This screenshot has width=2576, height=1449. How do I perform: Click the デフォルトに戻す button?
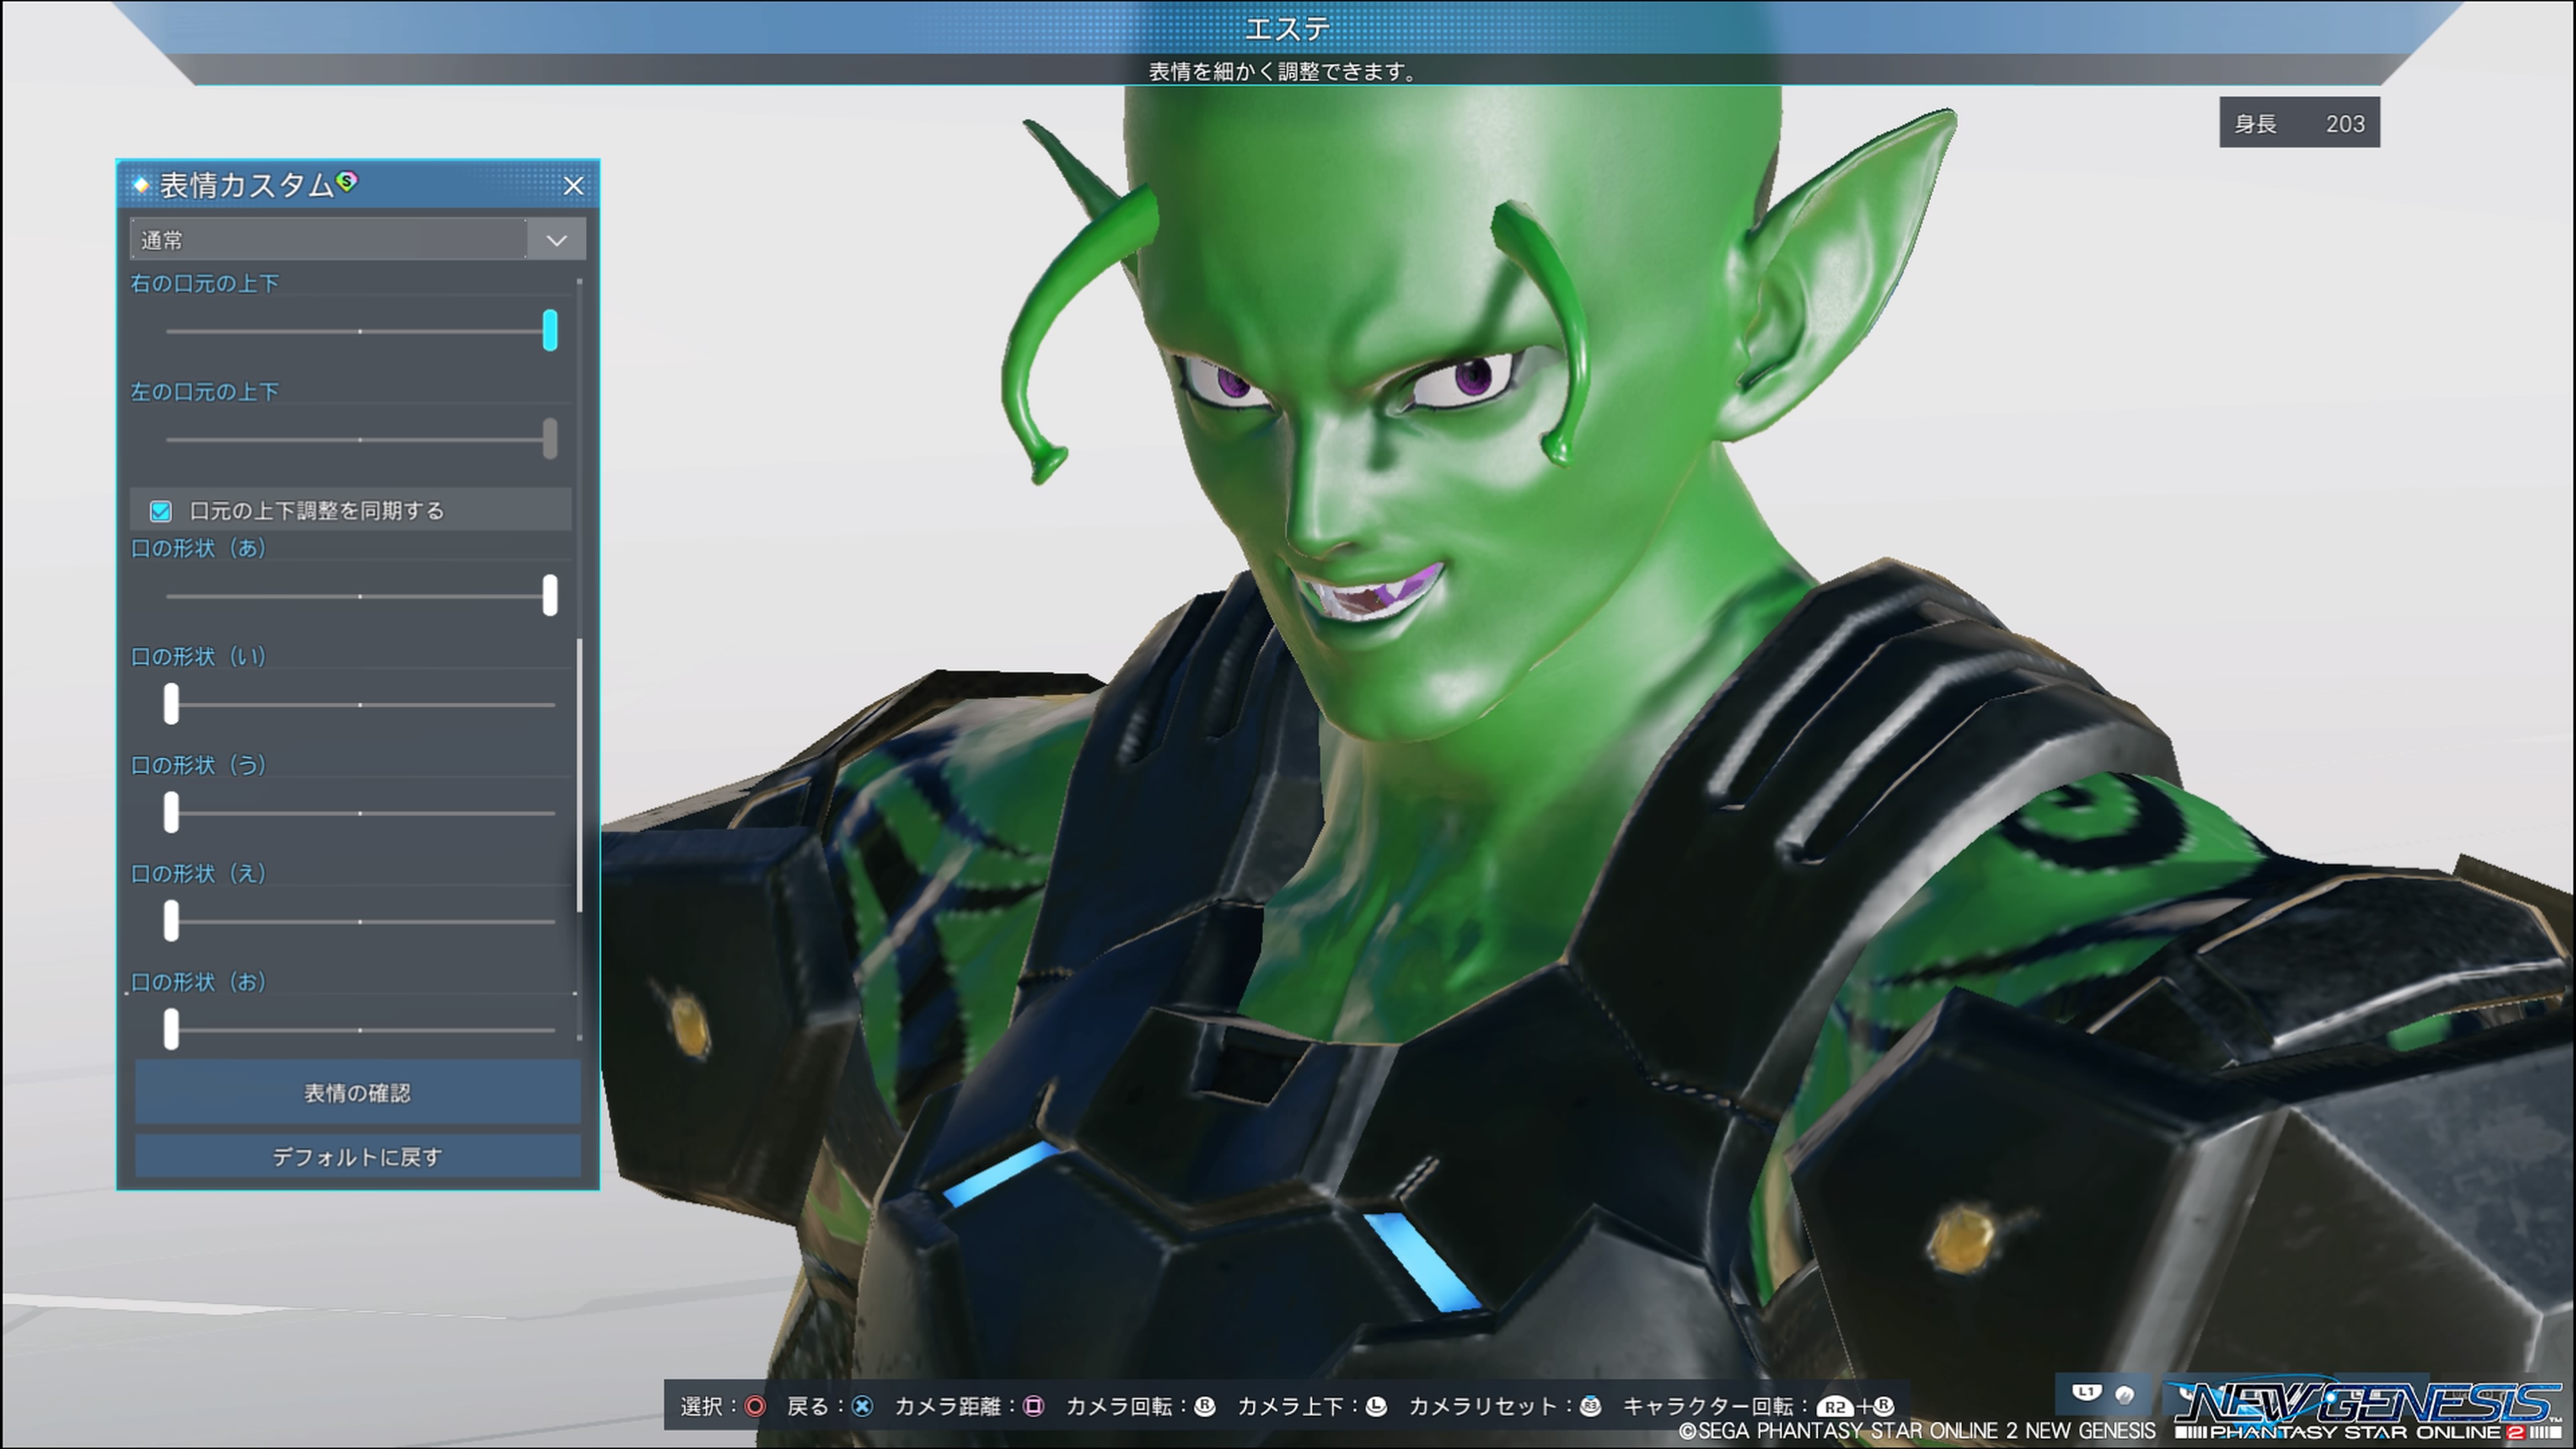click(358, 1157)
